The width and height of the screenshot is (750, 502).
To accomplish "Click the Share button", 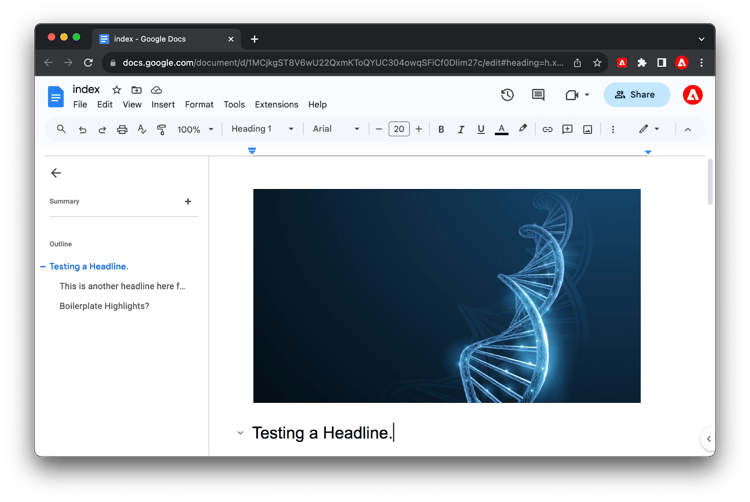I will pos(637,95).
